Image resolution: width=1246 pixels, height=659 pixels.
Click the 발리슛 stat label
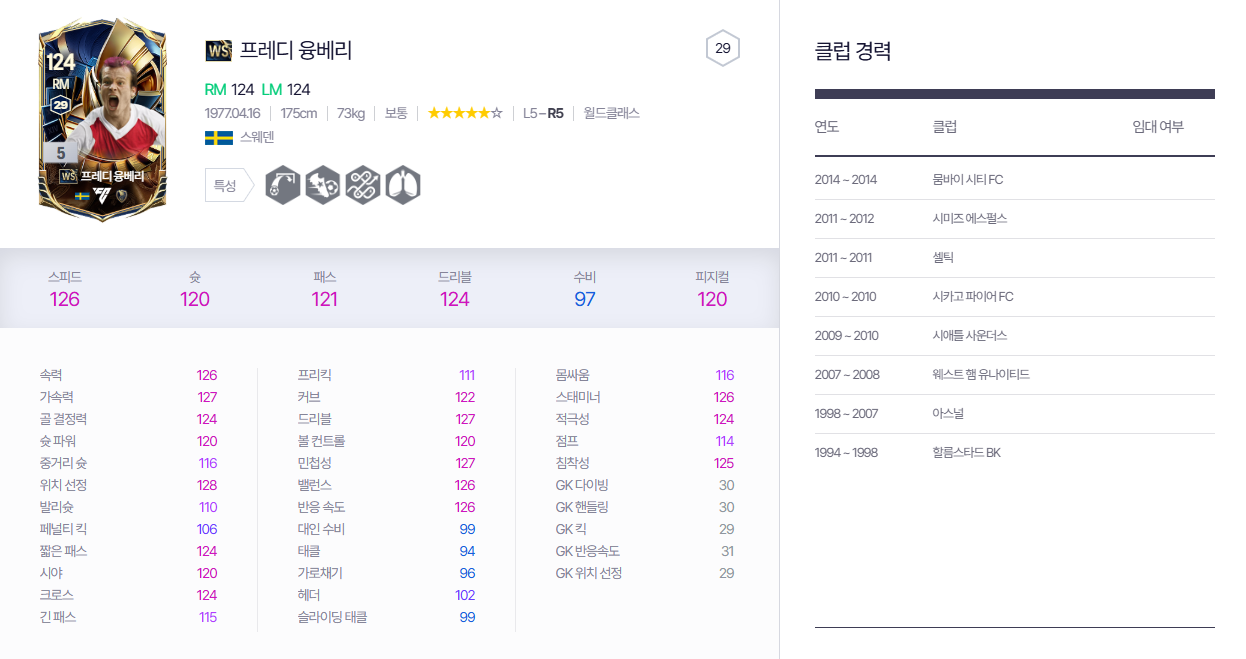(55, 507)
